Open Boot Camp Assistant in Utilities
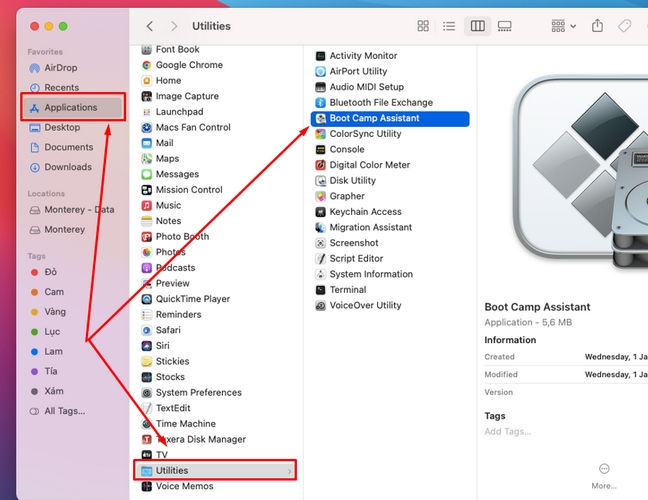The width and height of the screenshot is (648, 500). click(374, 118)
